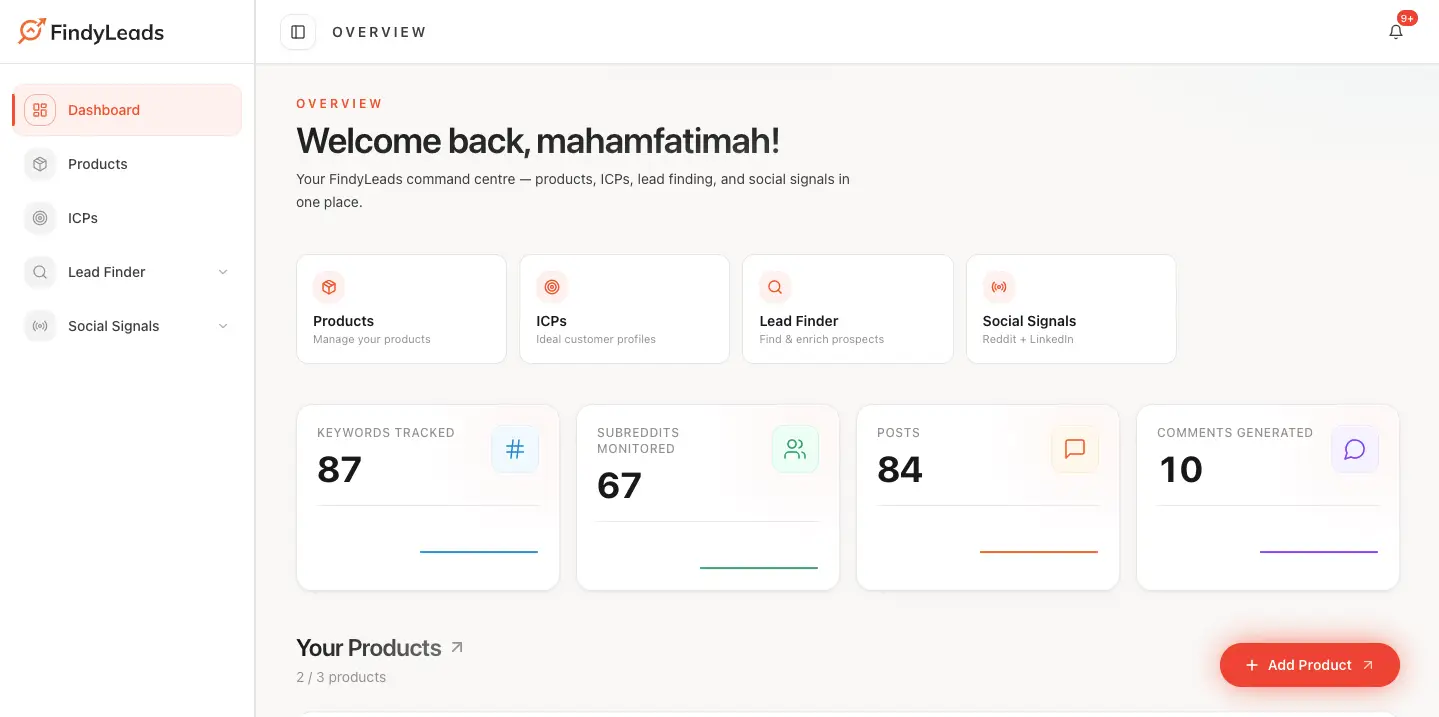Click the "Welcome back, mahamfatimah!" heading

[538, 141]
